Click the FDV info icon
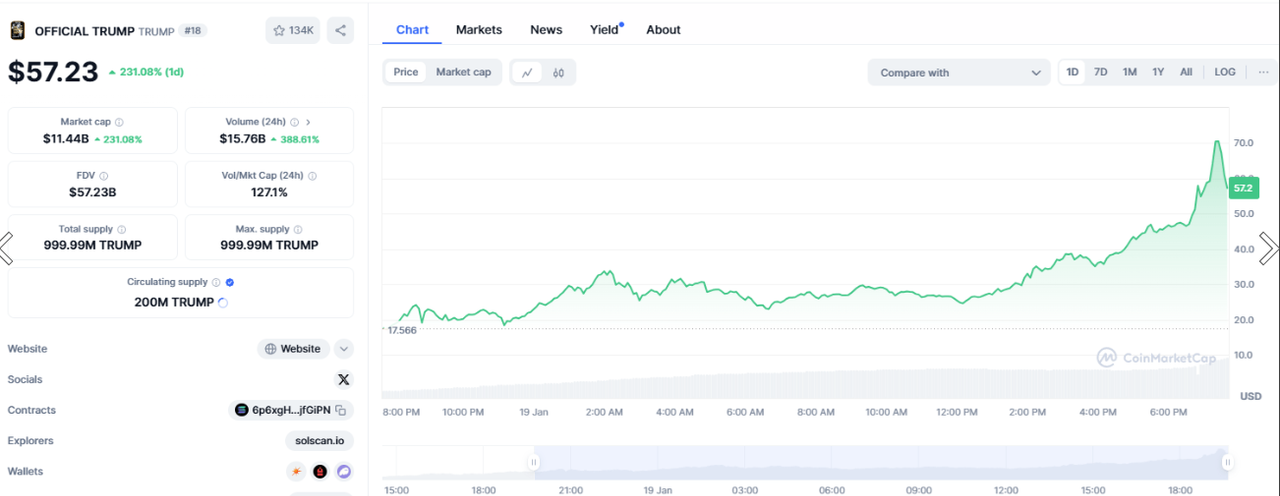The image size is (1280, 496). point(104,176)
